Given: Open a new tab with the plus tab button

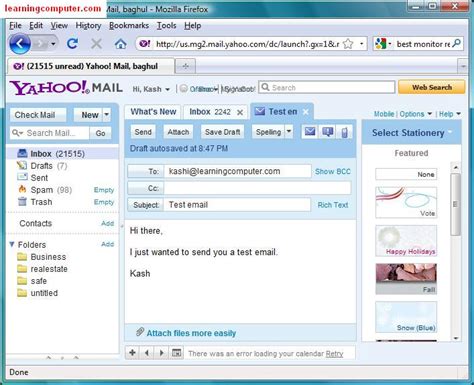Looking at the screenshot, I should (185, 66).
